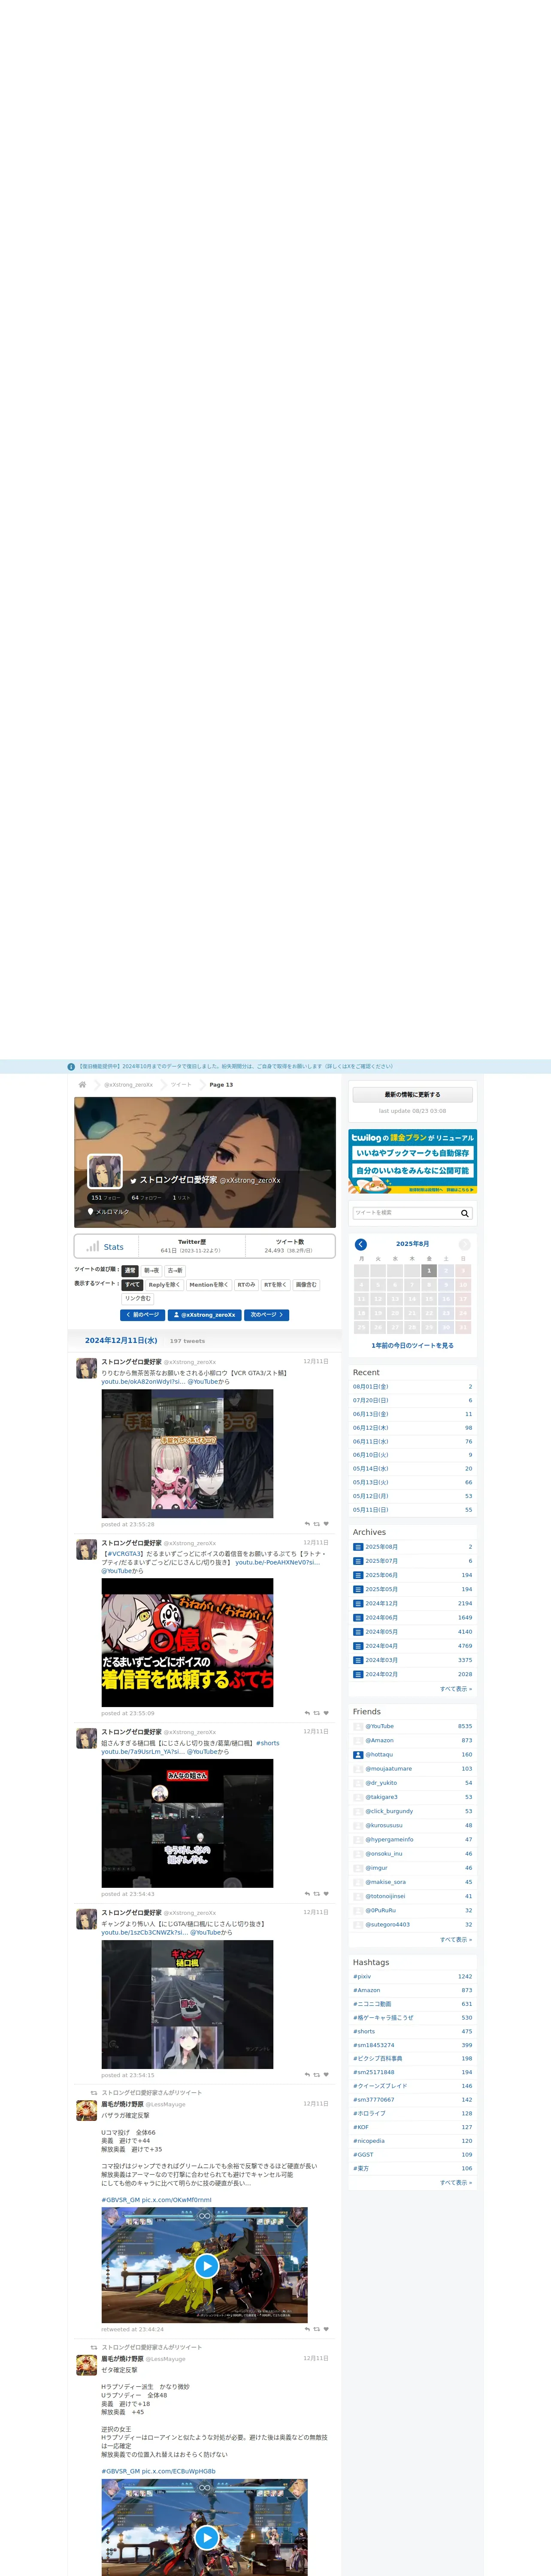Viewport: 551px width, 2576px height.
Task: Expand Archives with すべて表示
Action: (456, 1688)
